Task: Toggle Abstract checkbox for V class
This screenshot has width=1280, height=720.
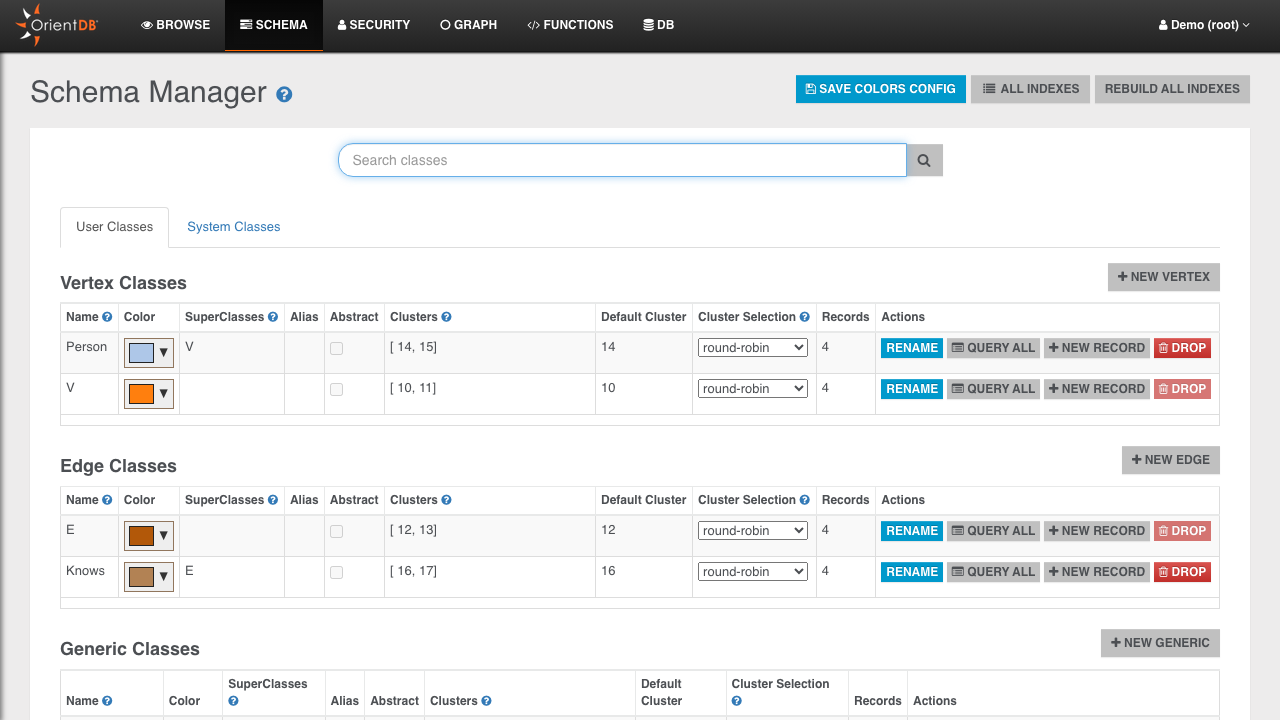Action: tap(336, 390)
